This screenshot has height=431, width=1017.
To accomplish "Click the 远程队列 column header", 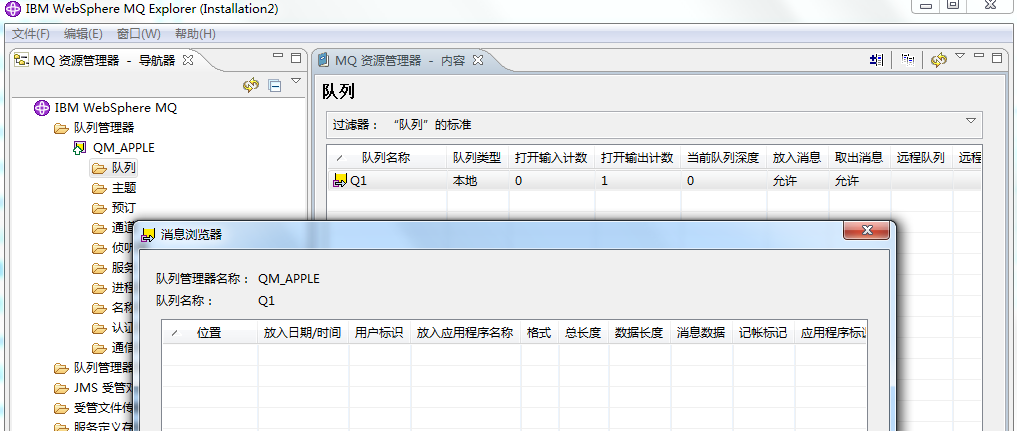I will click(921, 157).
